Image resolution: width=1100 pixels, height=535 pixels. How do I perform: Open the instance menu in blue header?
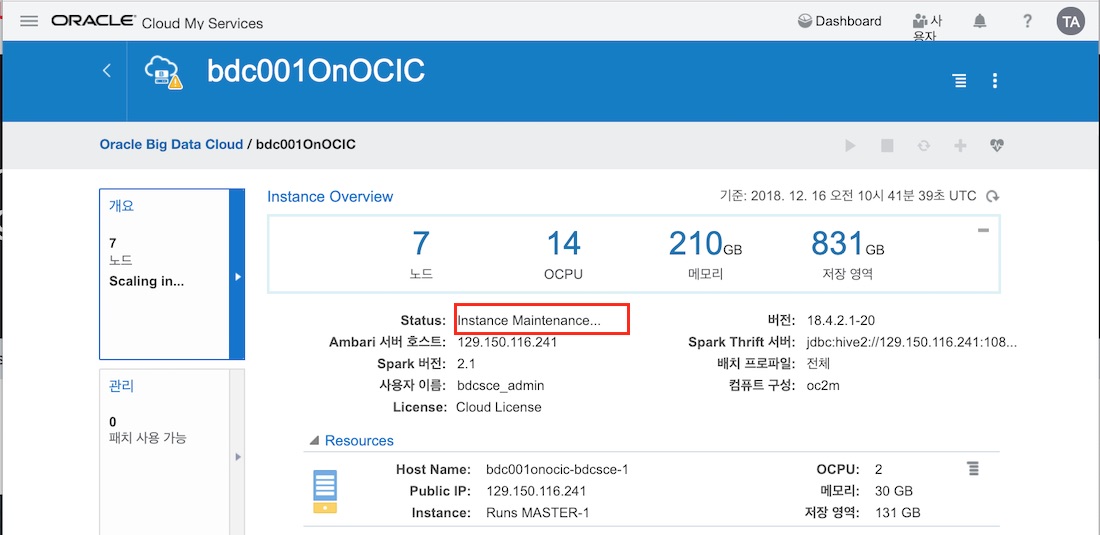(959, 81)
